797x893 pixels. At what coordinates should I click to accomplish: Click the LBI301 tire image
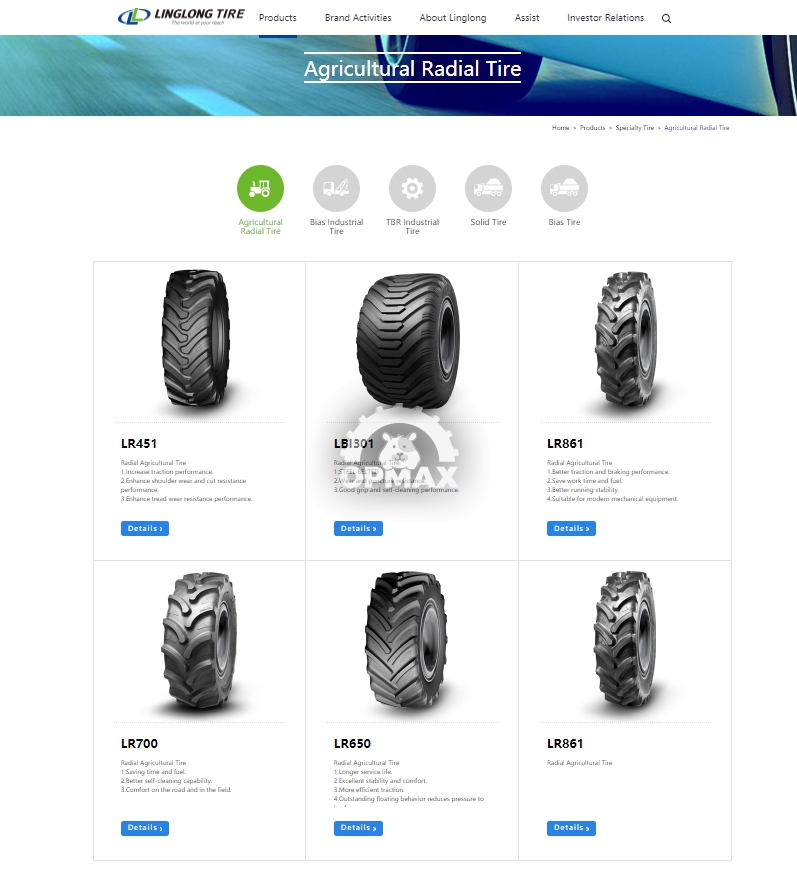pos(408,341)
